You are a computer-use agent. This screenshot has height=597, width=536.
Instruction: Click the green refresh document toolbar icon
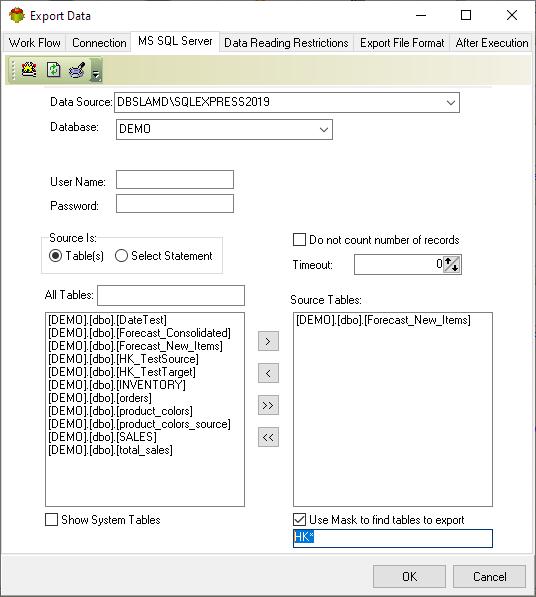click(x=54, y=70)
